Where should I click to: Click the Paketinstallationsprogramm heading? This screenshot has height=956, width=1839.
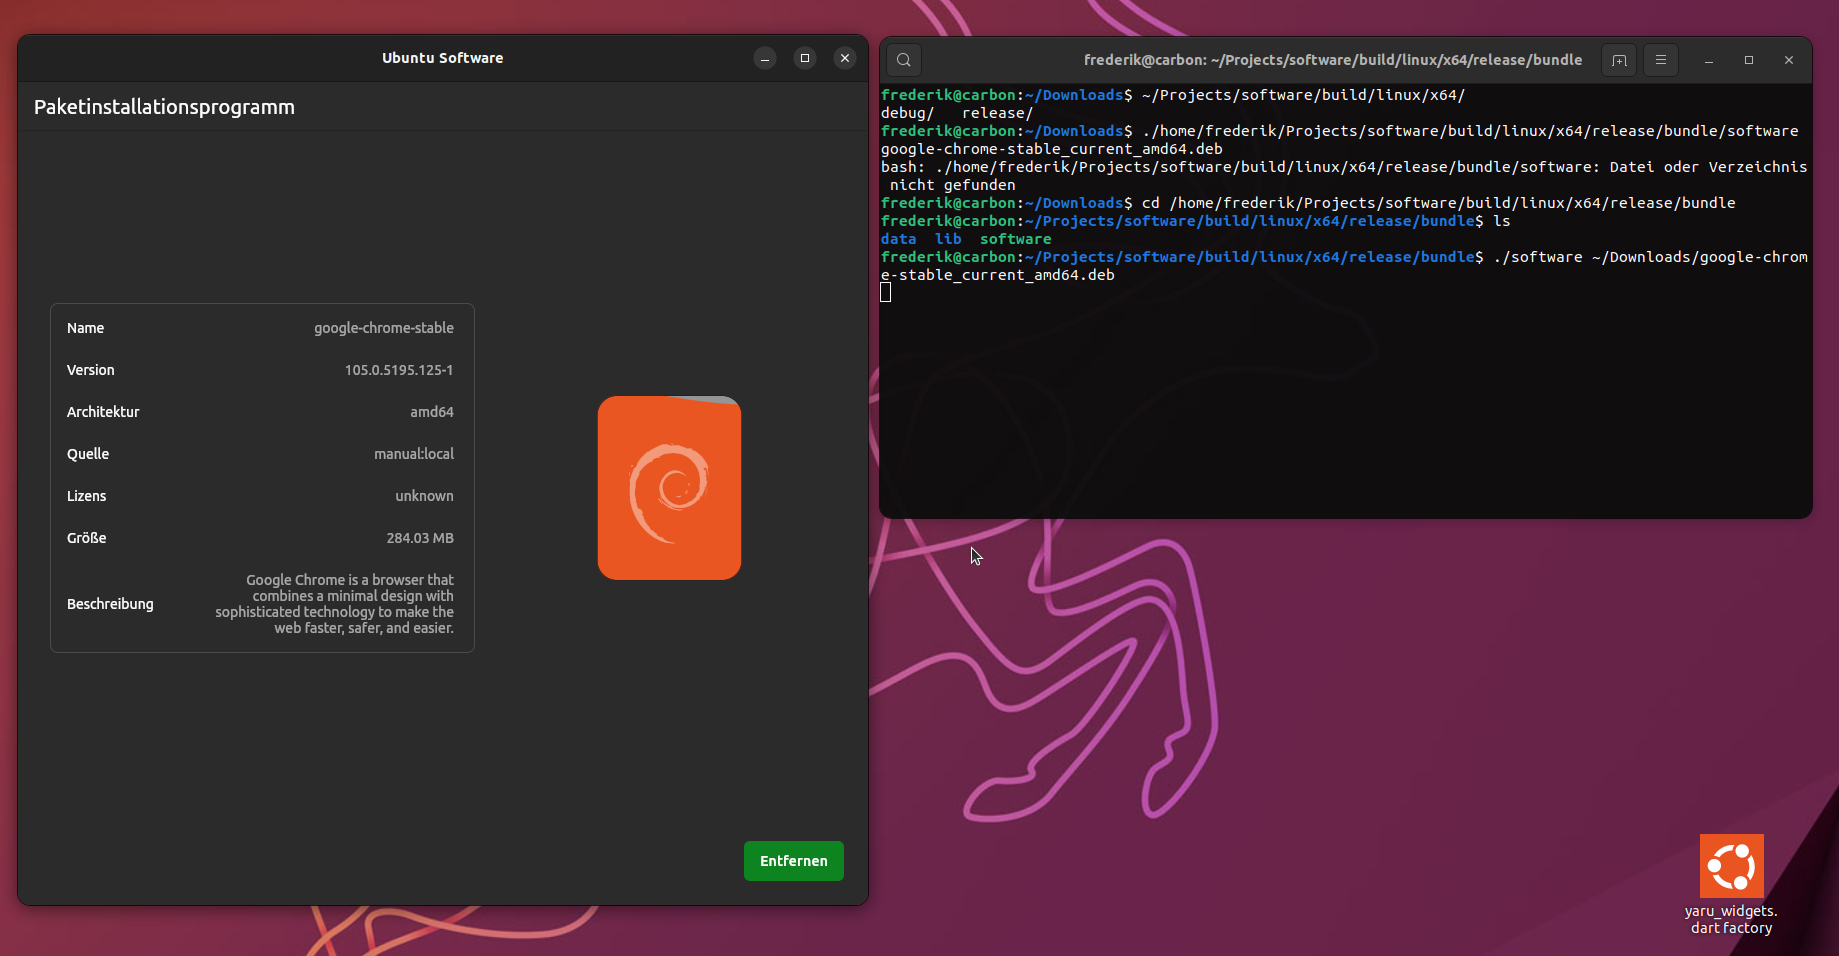164,107
